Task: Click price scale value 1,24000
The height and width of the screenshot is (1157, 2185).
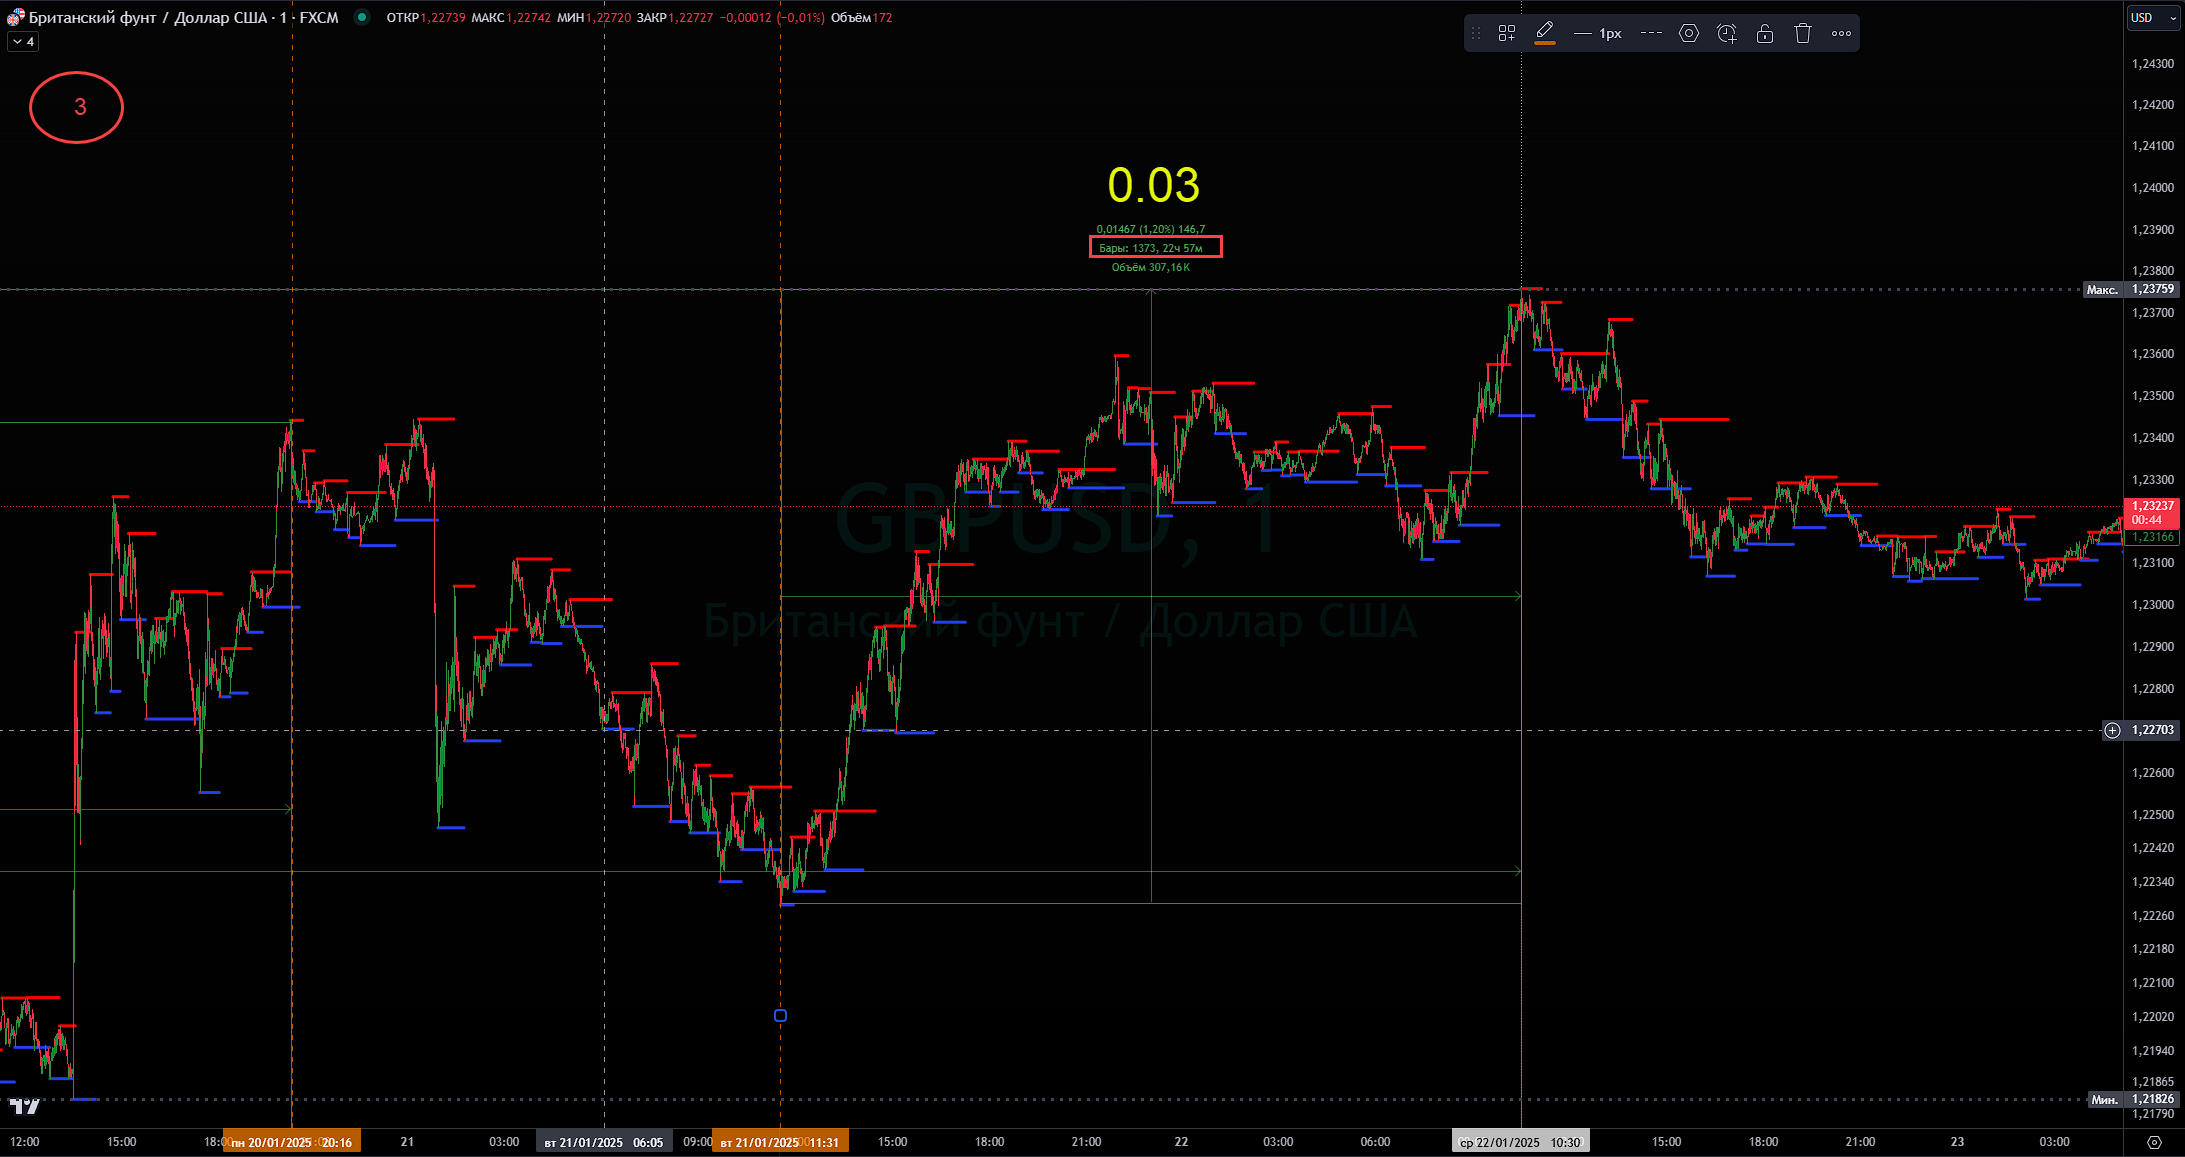Action: click(2152, 187)
